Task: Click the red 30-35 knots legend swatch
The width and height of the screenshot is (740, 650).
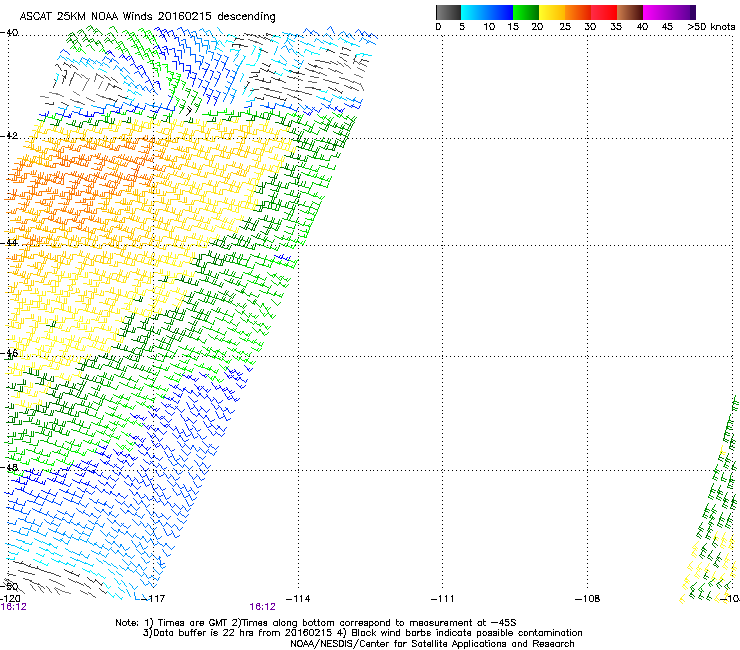Action: (604, 12)
